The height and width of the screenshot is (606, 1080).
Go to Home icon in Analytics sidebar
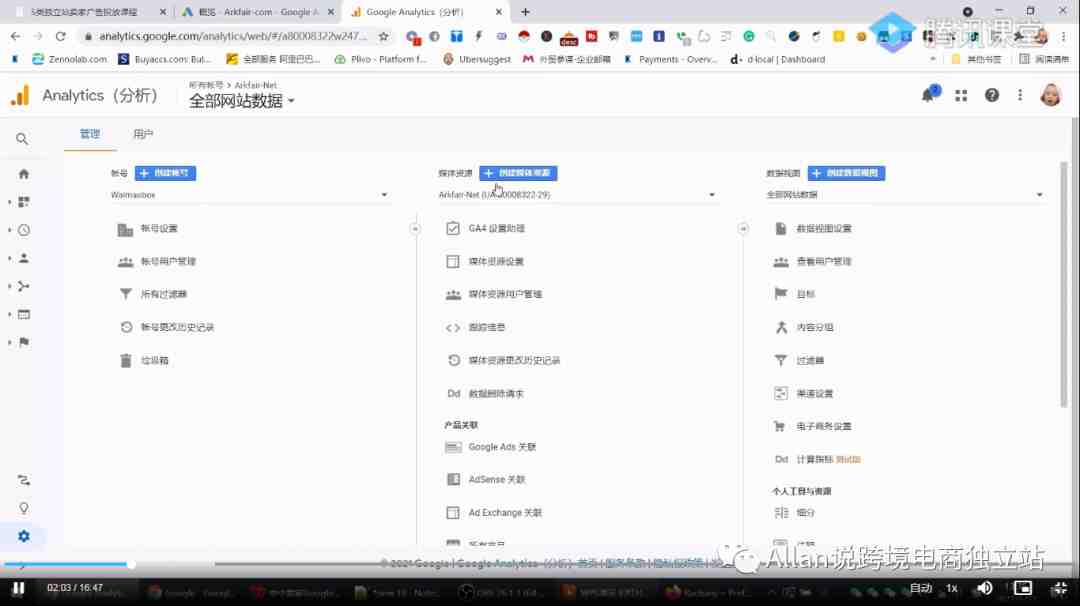(23, 174)
